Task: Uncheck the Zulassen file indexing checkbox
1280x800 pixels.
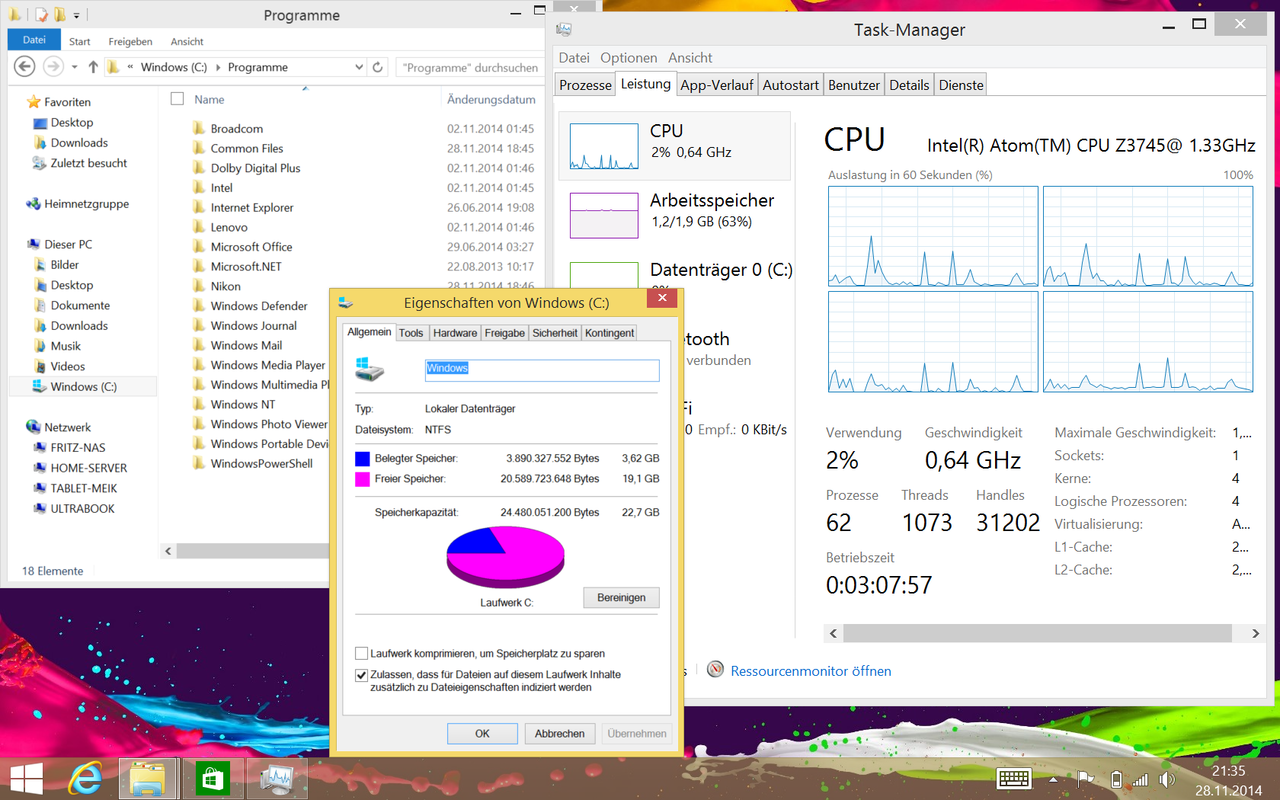Action: coord(362,675)
